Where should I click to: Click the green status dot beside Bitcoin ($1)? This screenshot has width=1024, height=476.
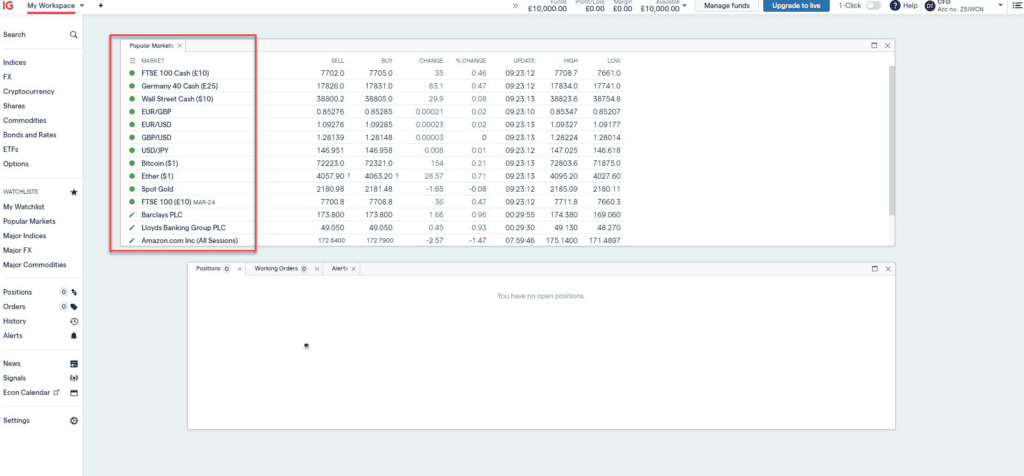click(133, 163)
